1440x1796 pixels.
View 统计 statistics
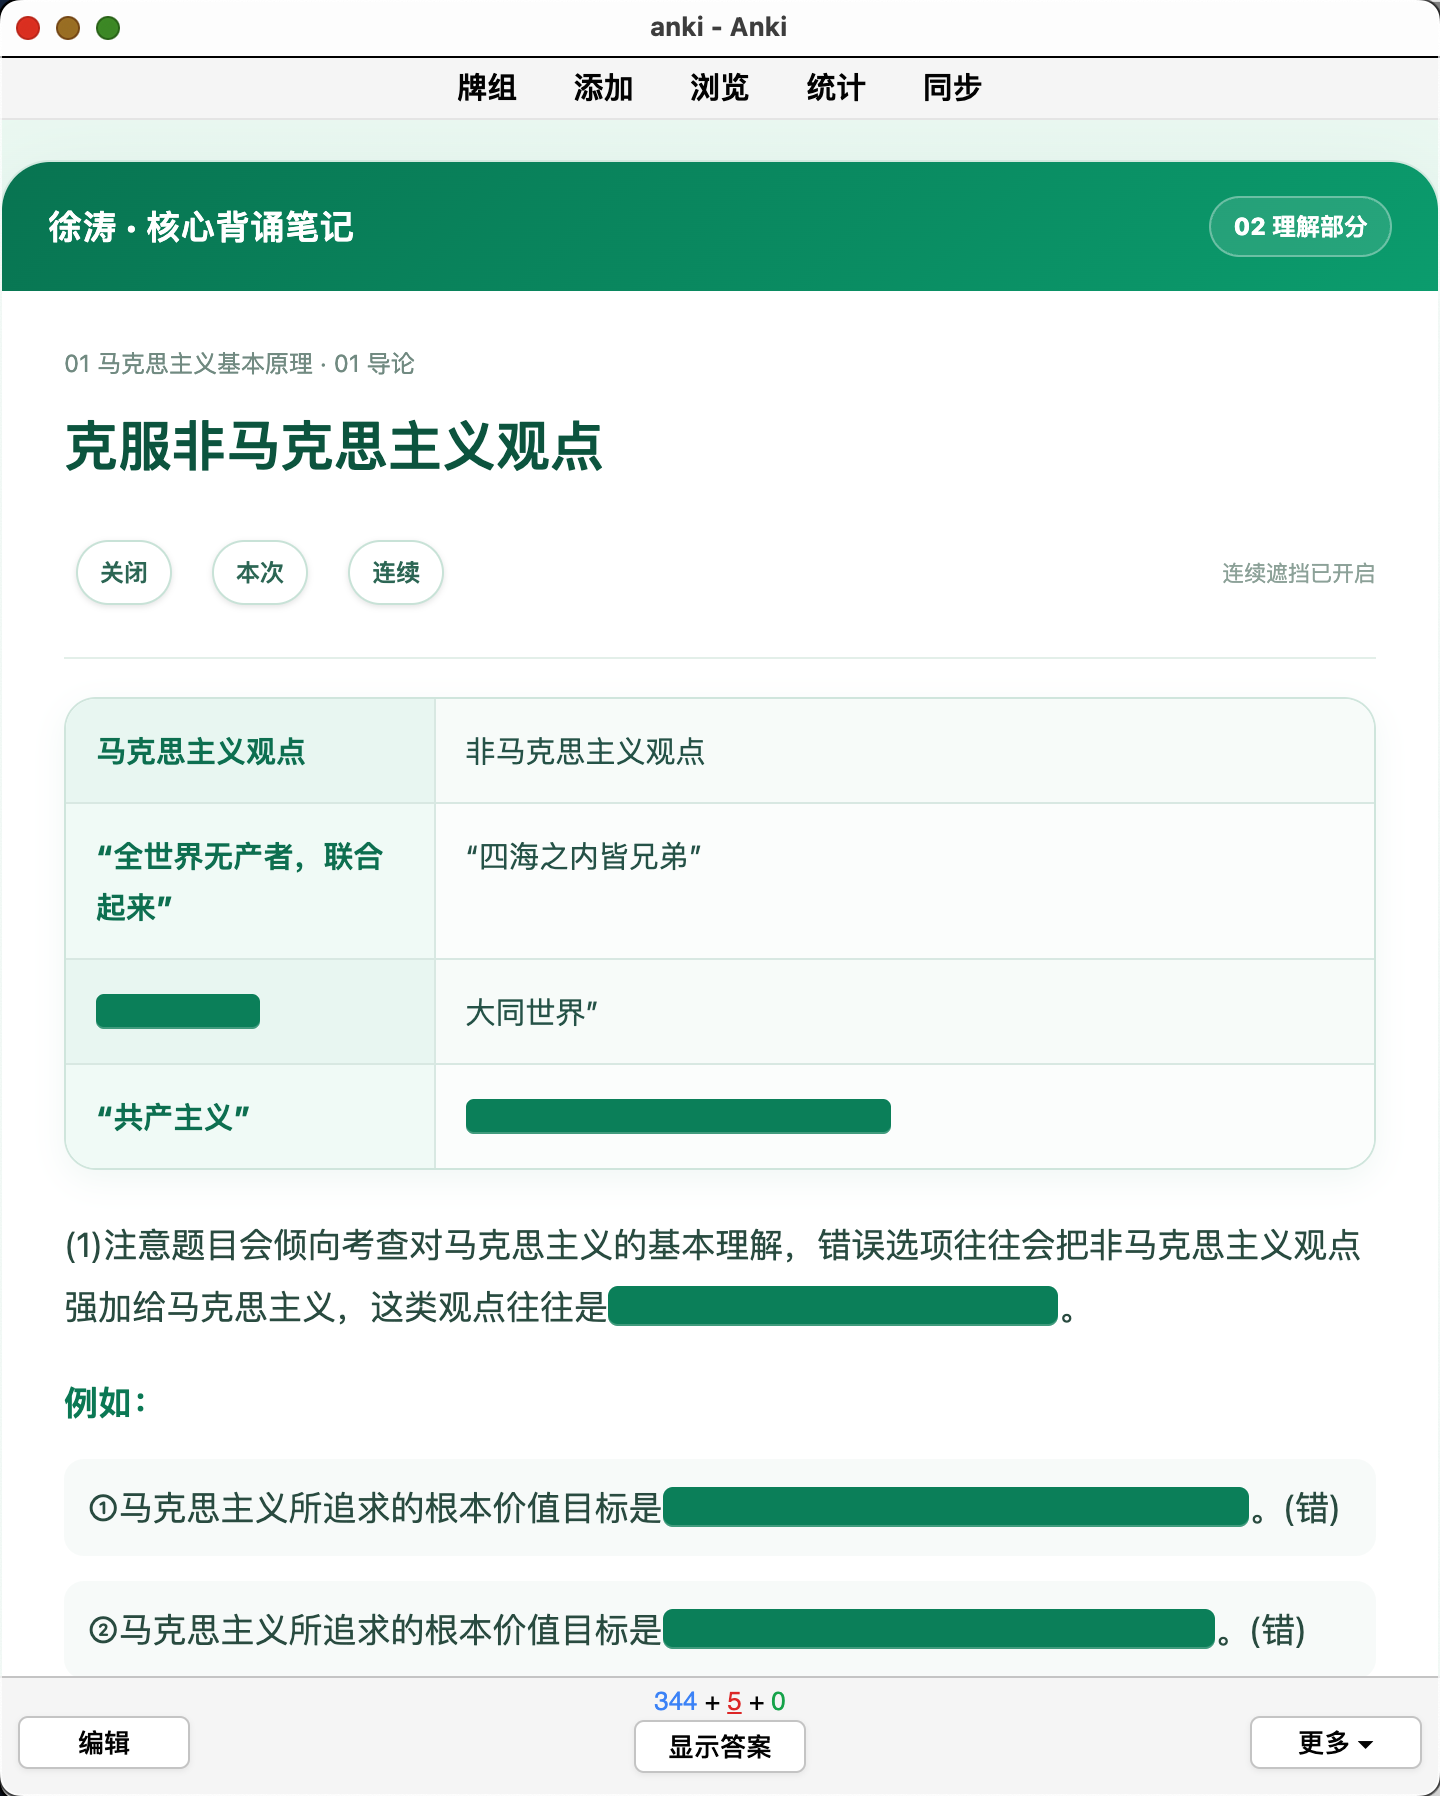click(835, 88)
